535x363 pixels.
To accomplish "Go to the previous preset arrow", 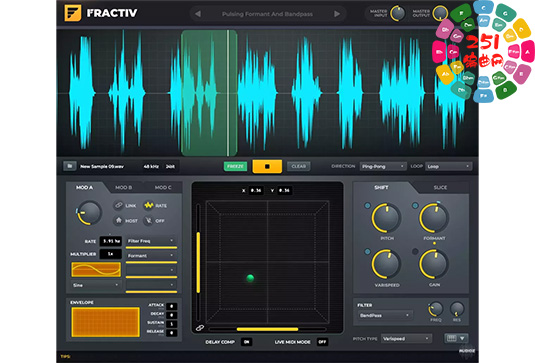I will [198, 14].
